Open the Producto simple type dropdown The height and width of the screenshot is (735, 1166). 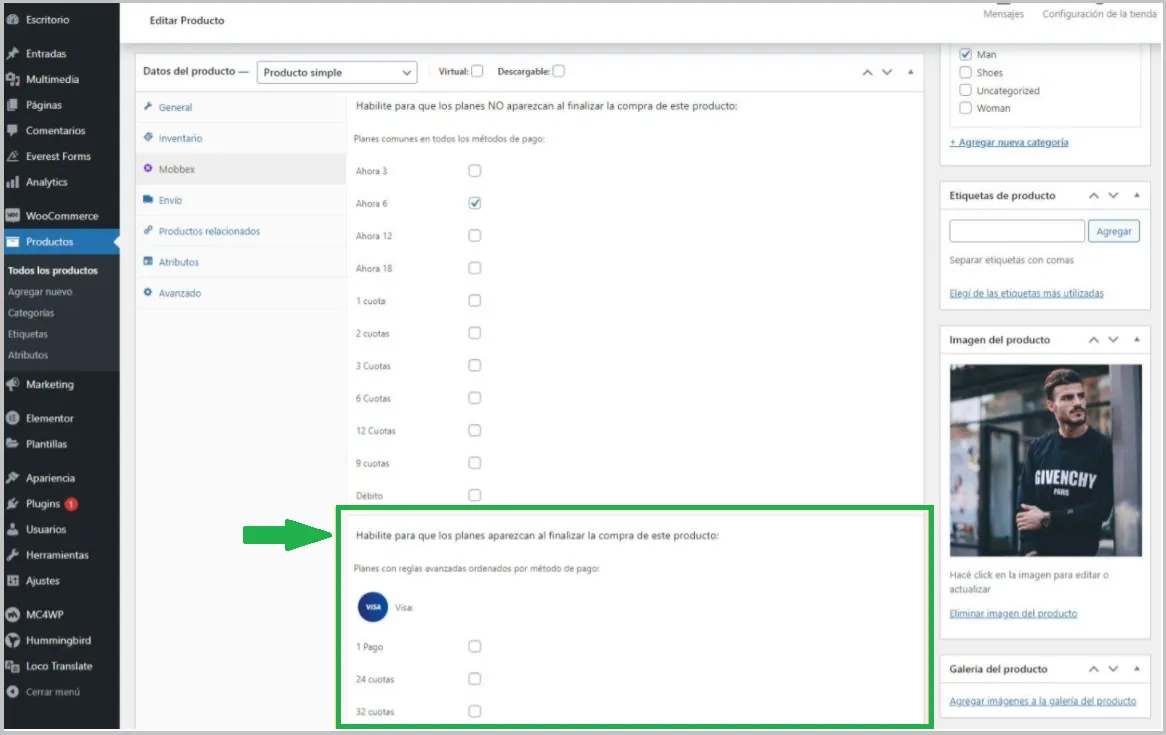[x=337, y=72]
